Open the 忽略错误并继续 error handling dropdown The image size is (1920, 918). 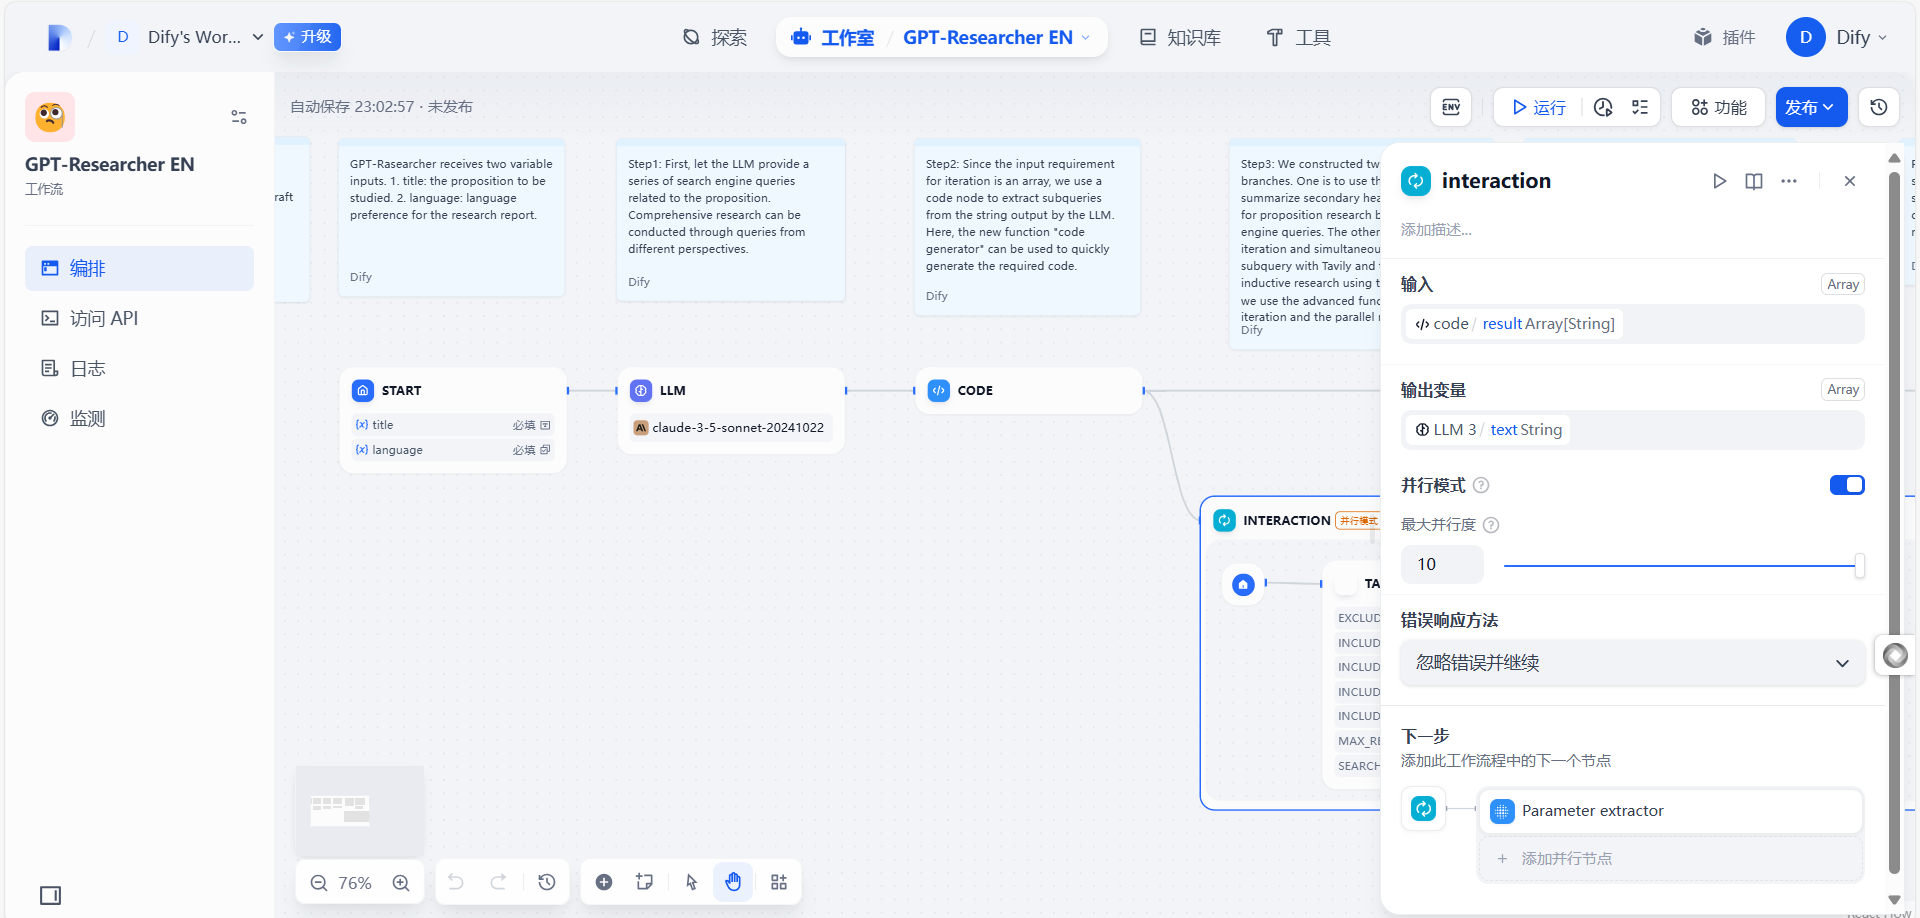1632,663
